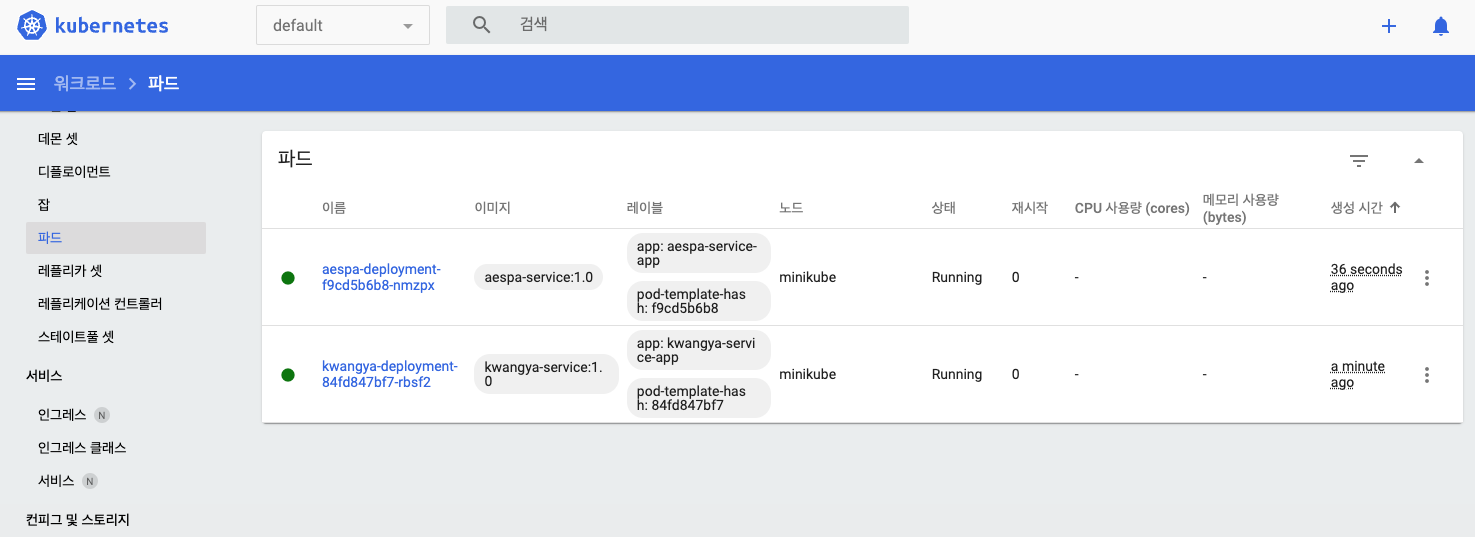
Task: Click the 파드 breadcrumb title
Action: coord(163,84)
